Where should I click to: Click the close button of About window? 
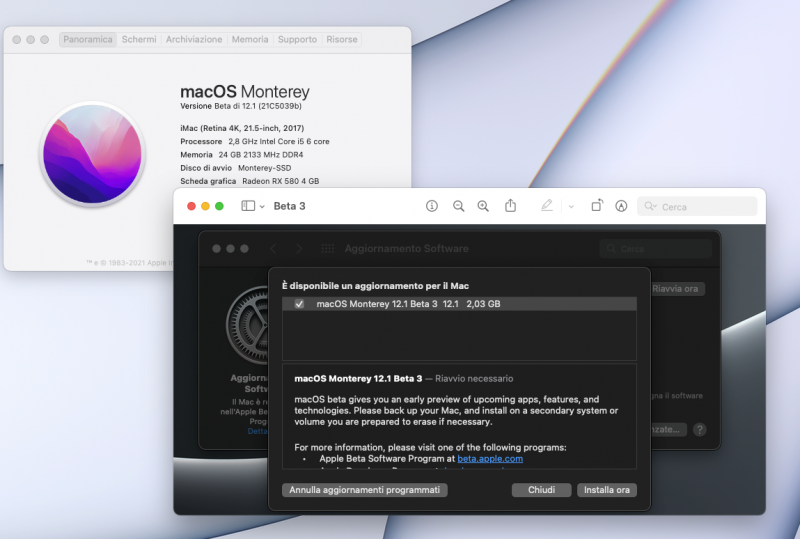(16, 40)
